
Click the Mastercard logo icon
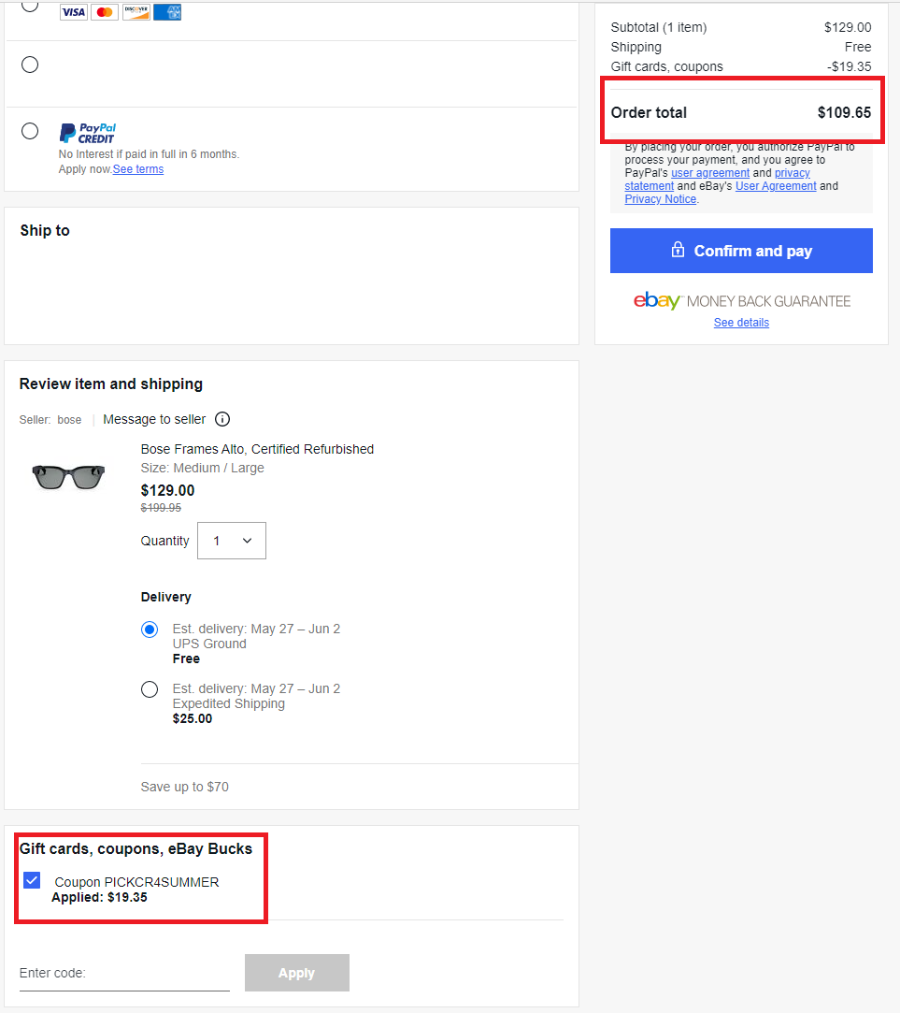pos(105,12)
